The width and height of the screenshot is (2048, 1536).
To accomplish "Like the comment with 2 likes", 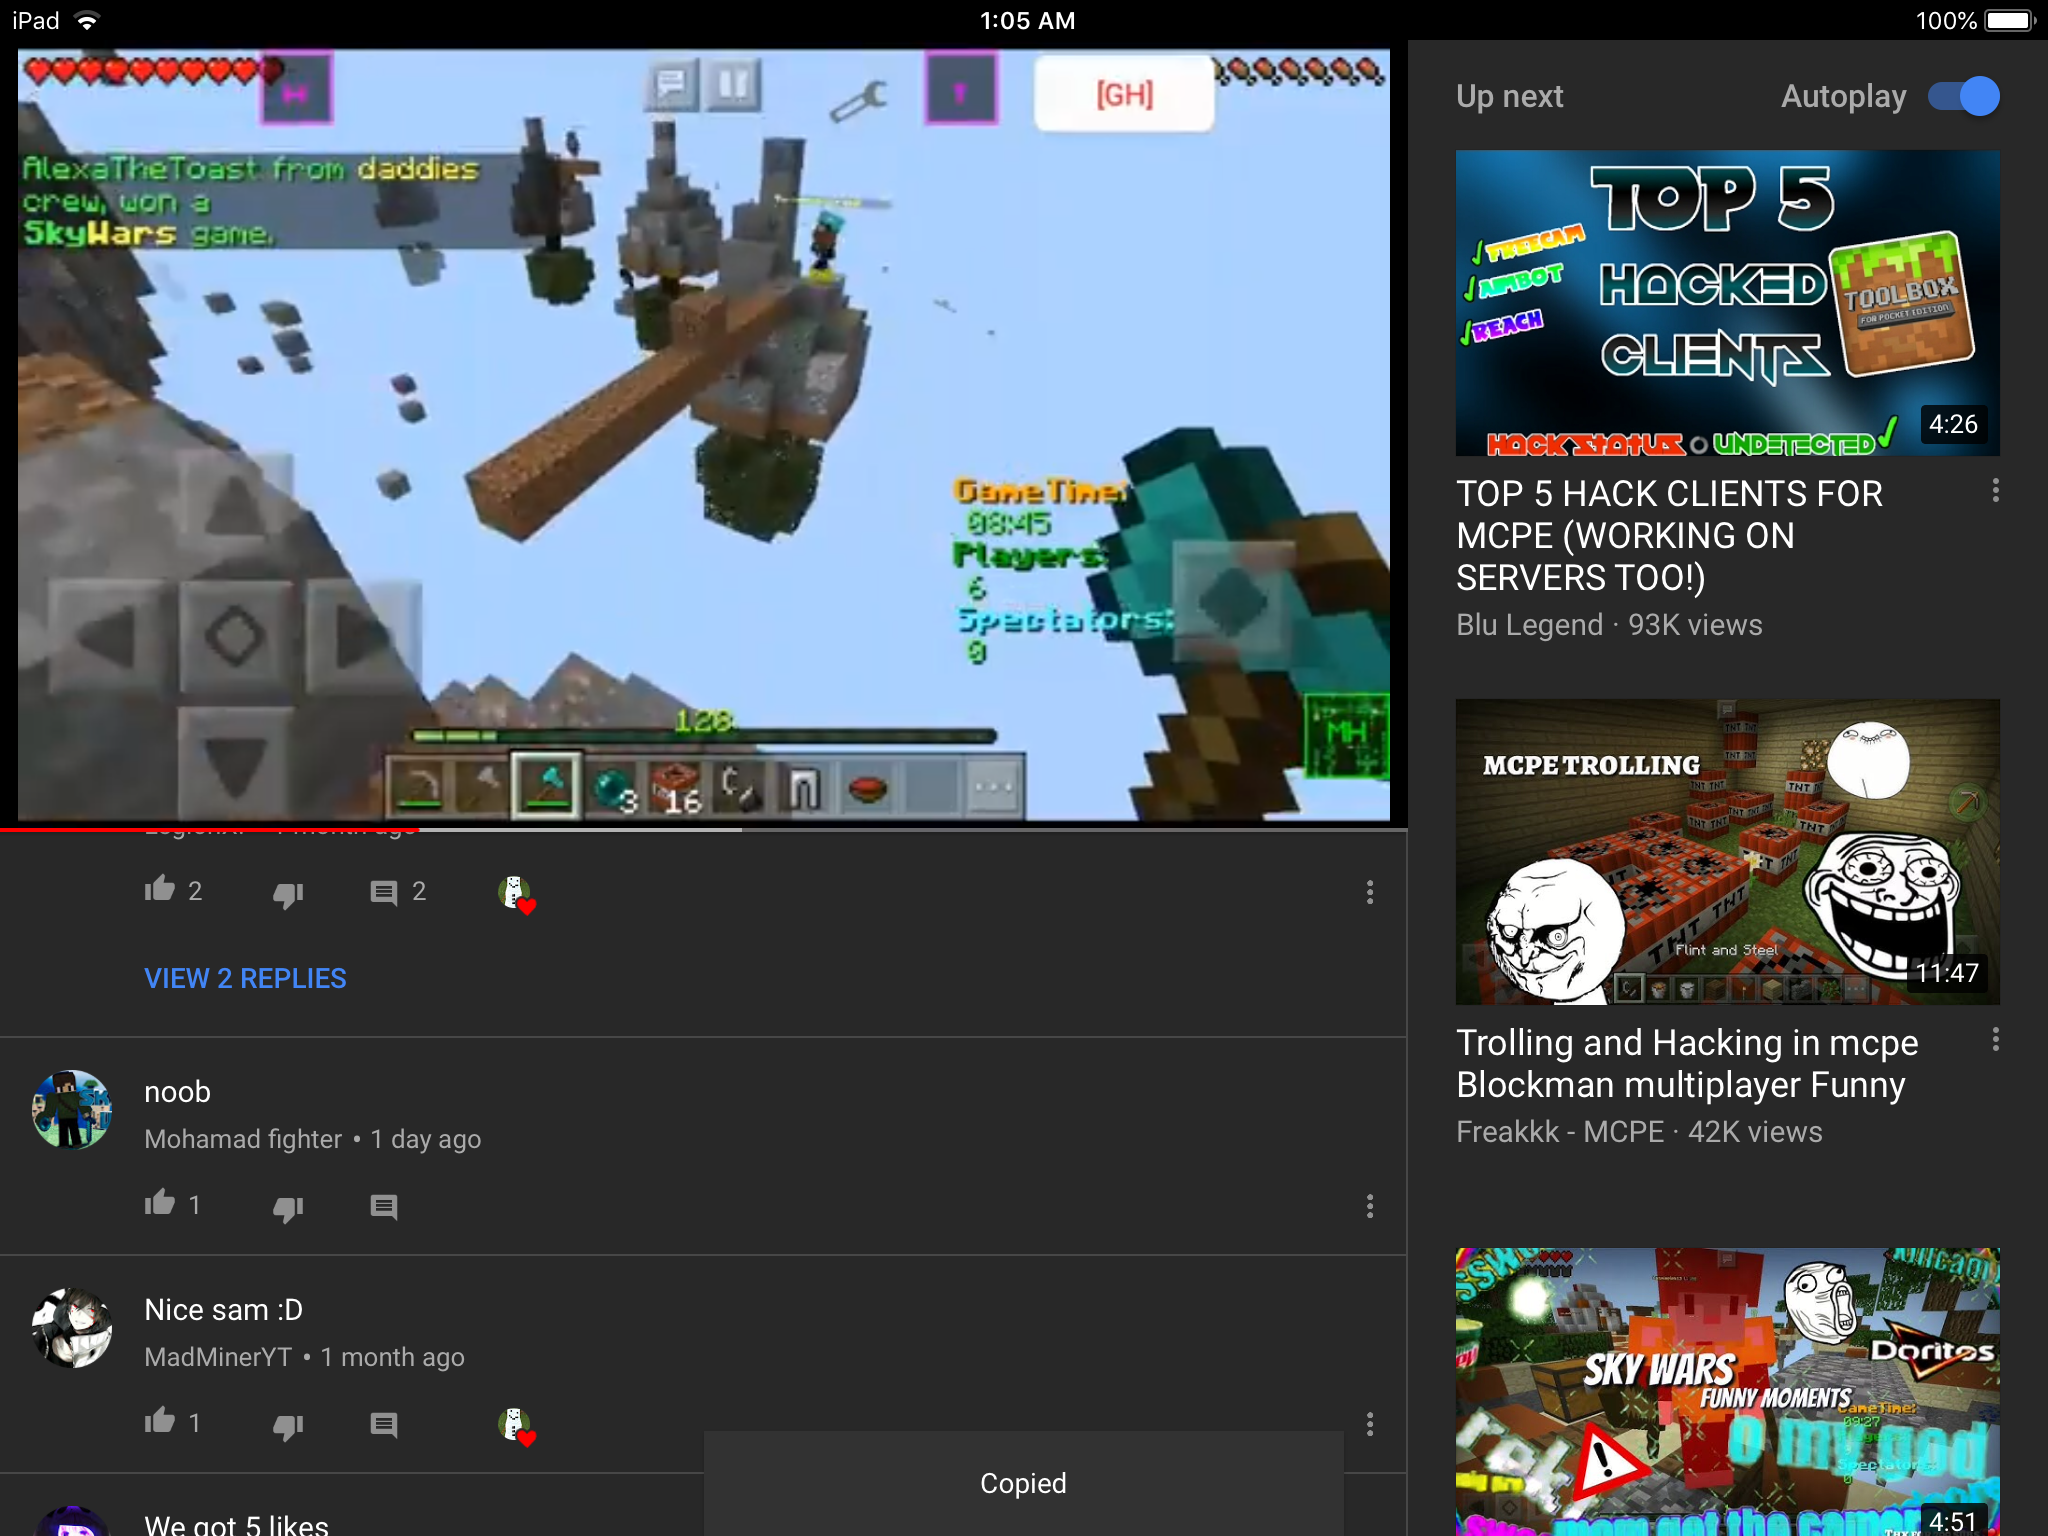I will [x=160, y=889].
